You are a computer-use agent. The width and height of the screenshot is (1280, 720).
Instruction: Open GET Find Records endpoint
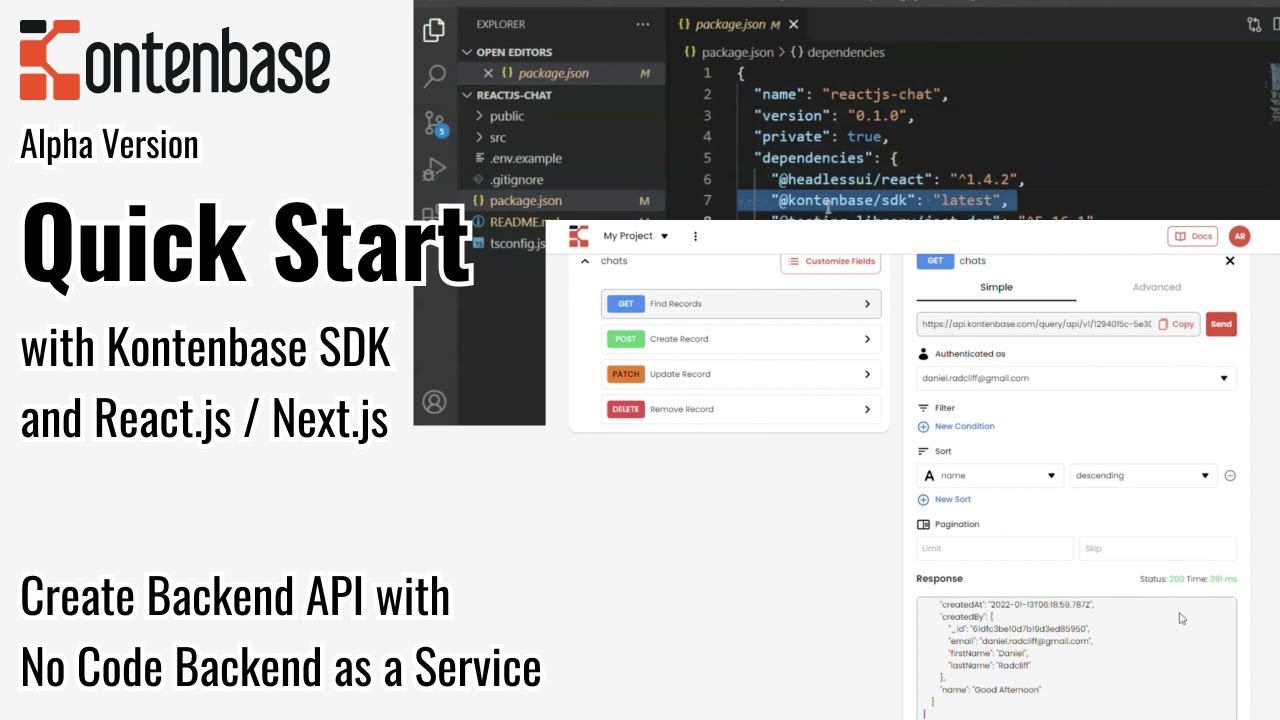click(741, 304)
